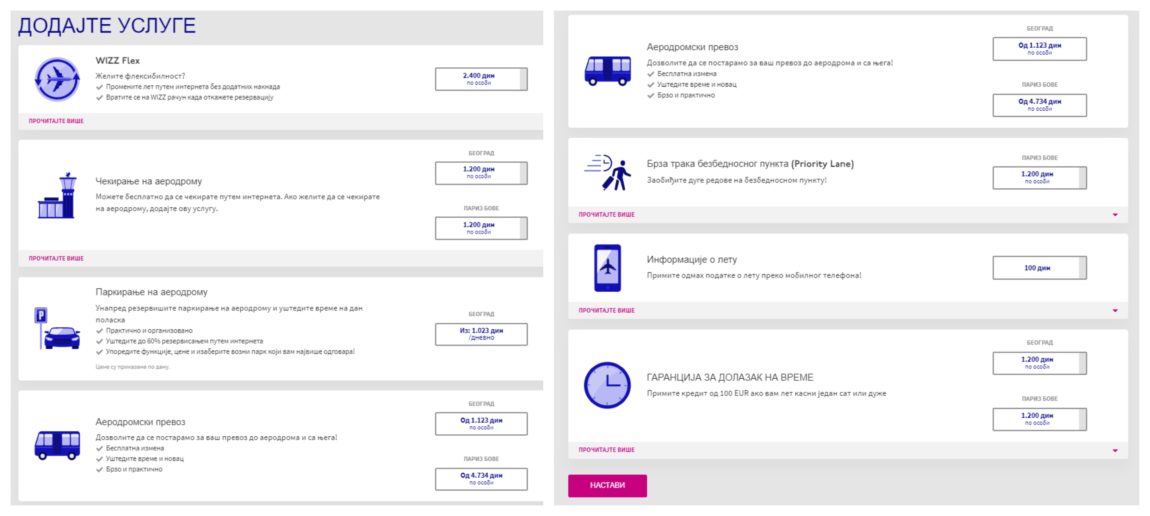Image resolution: width=1150 pixels, height=516 pixels.
Task: Click the airport parking car icon
Action: pos(56,330)
